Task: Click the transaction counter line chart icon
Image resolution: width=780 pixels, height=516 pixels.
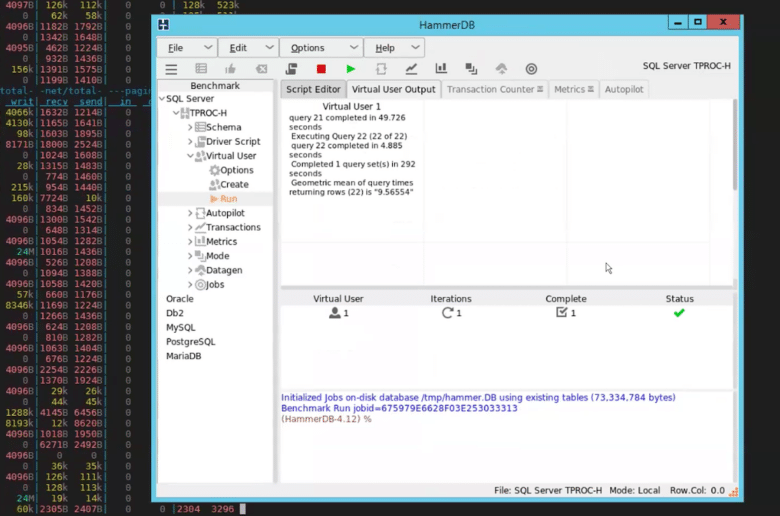Action: [x=411, y=69]
